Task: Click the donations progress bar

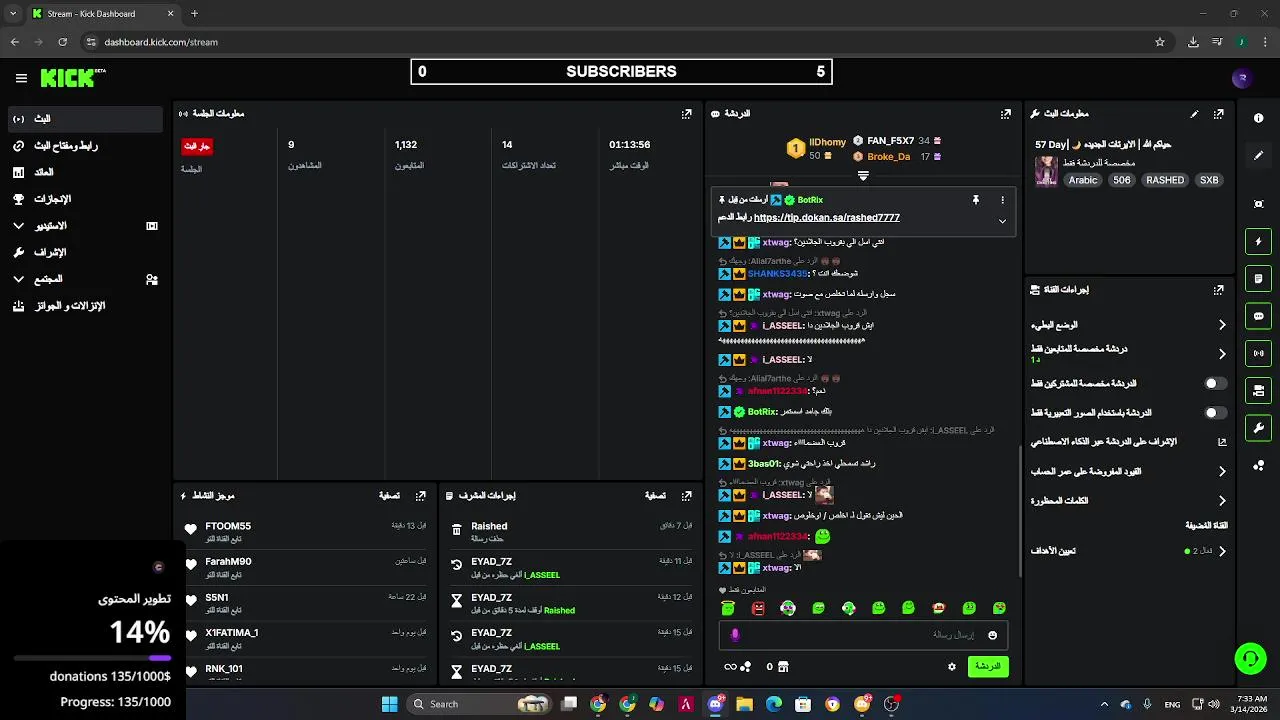Action: click(92, 658)
